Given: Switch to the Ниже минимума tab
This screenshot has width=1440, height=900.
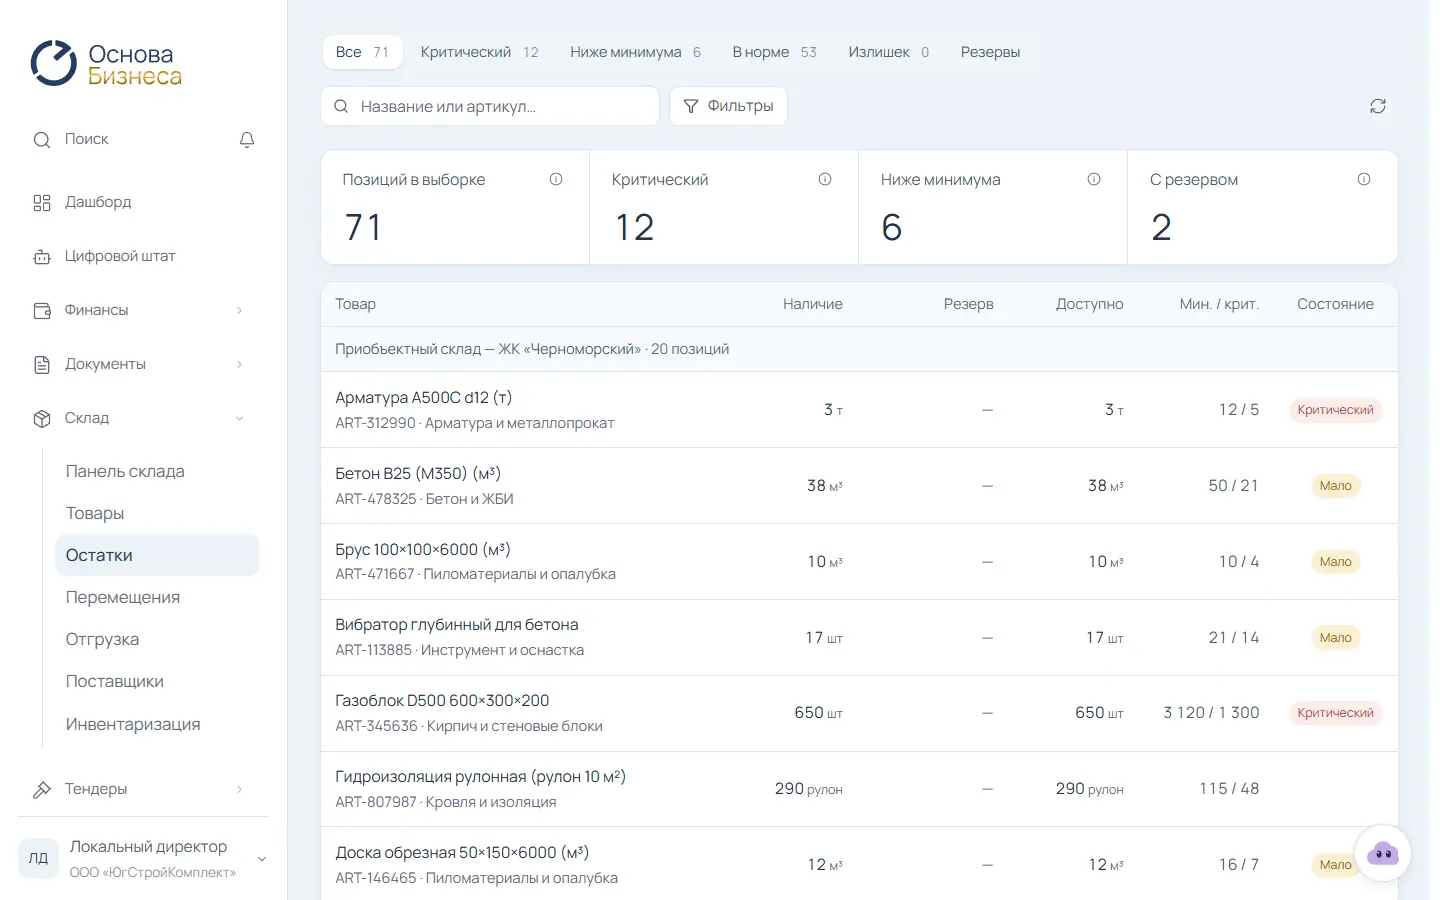Looking at the screenshot, I should (x=635, y=52).
